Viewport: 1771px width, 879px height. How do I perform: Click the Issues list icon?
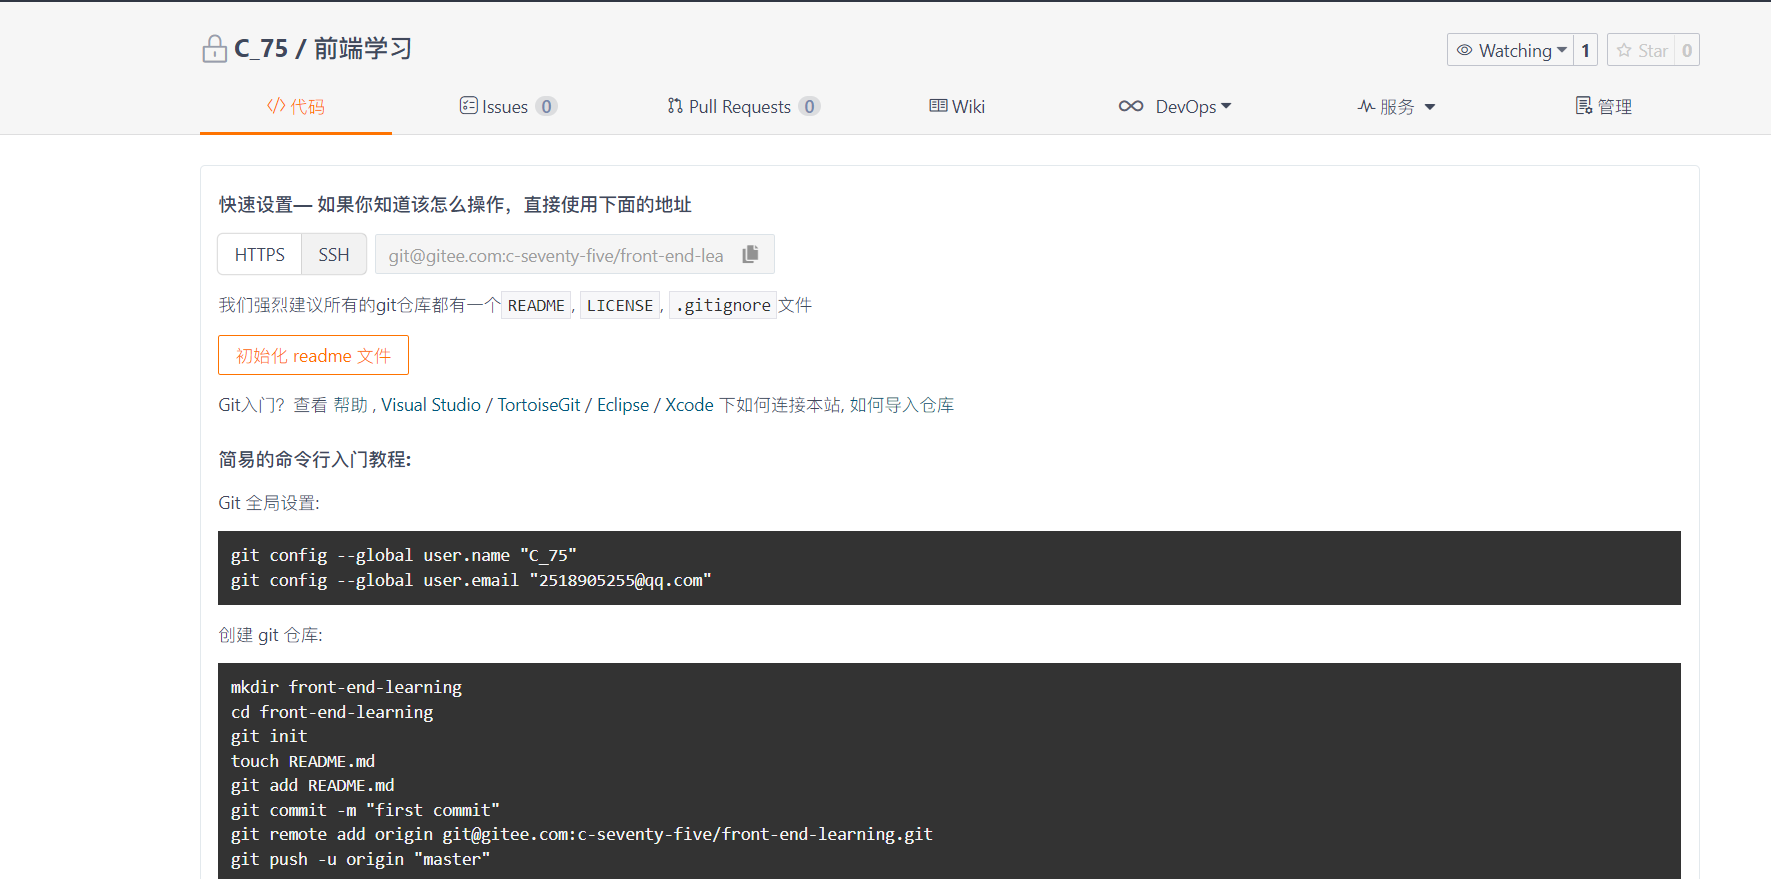pos(468,106)
